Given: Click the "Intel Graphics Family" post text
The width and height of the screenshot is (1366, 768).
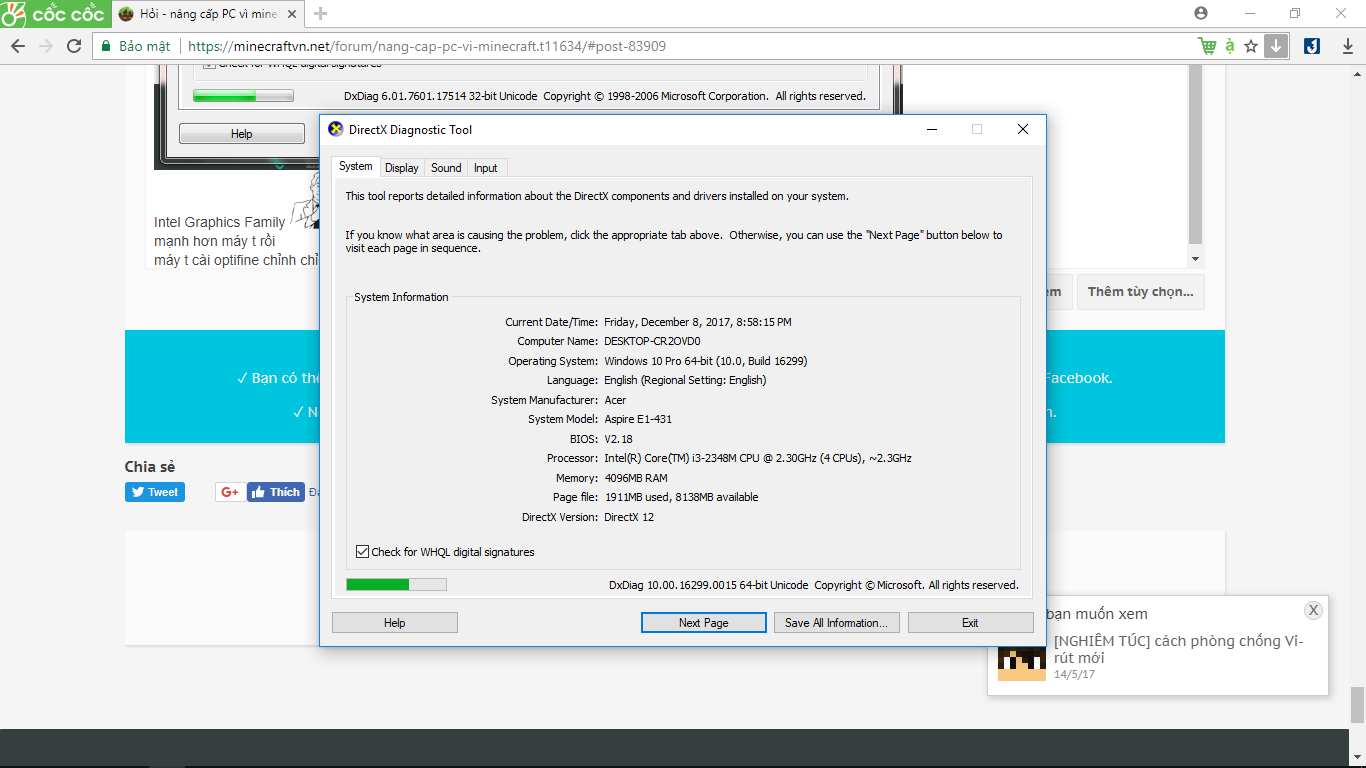Looking at the screenshot, I should (x=219, y=222).
